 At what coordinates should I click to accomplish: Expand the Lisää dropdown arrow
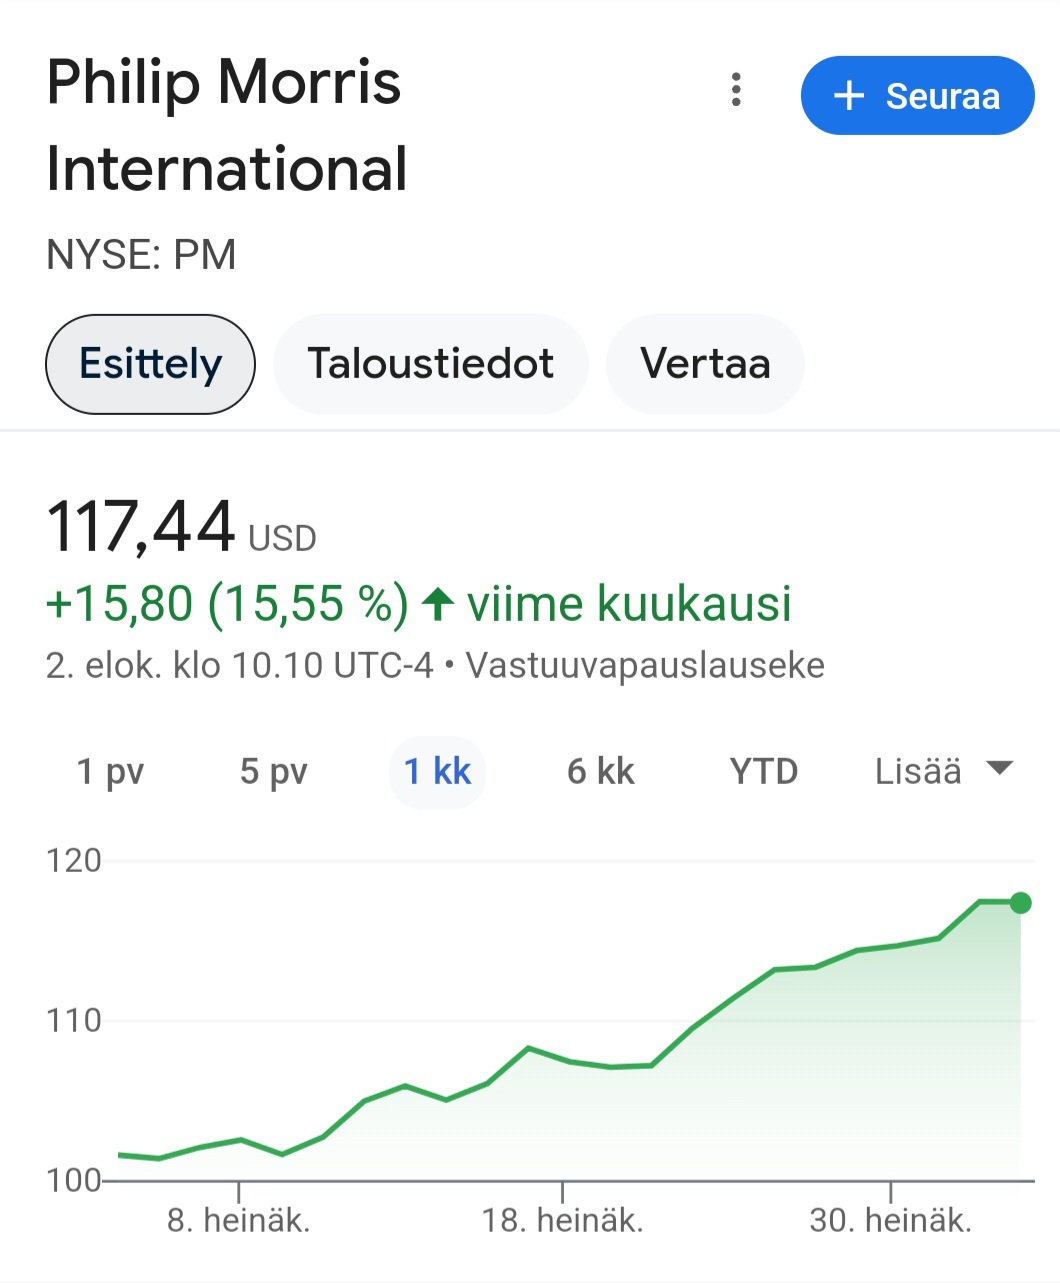[x=999, y=769]
